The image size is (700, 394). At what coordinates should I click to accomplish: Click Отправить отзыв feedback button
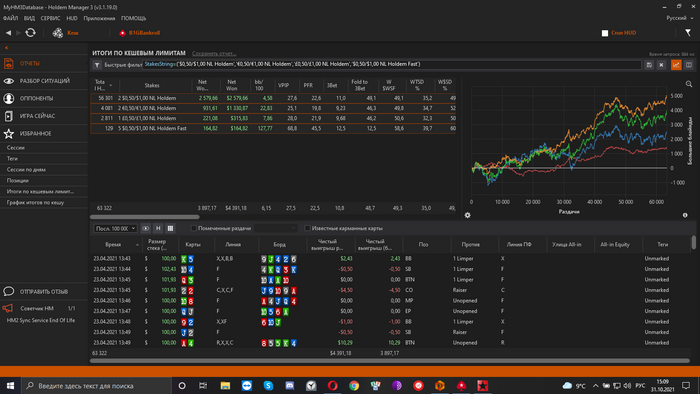click(x=44, y=291)
